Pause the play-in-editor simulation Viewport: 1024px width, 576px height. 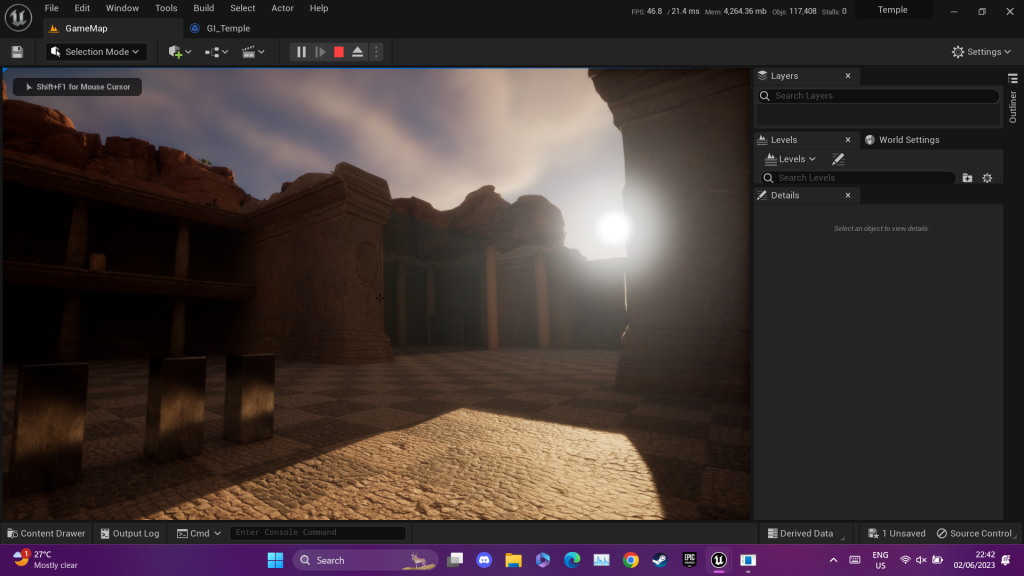coord(301,52)
